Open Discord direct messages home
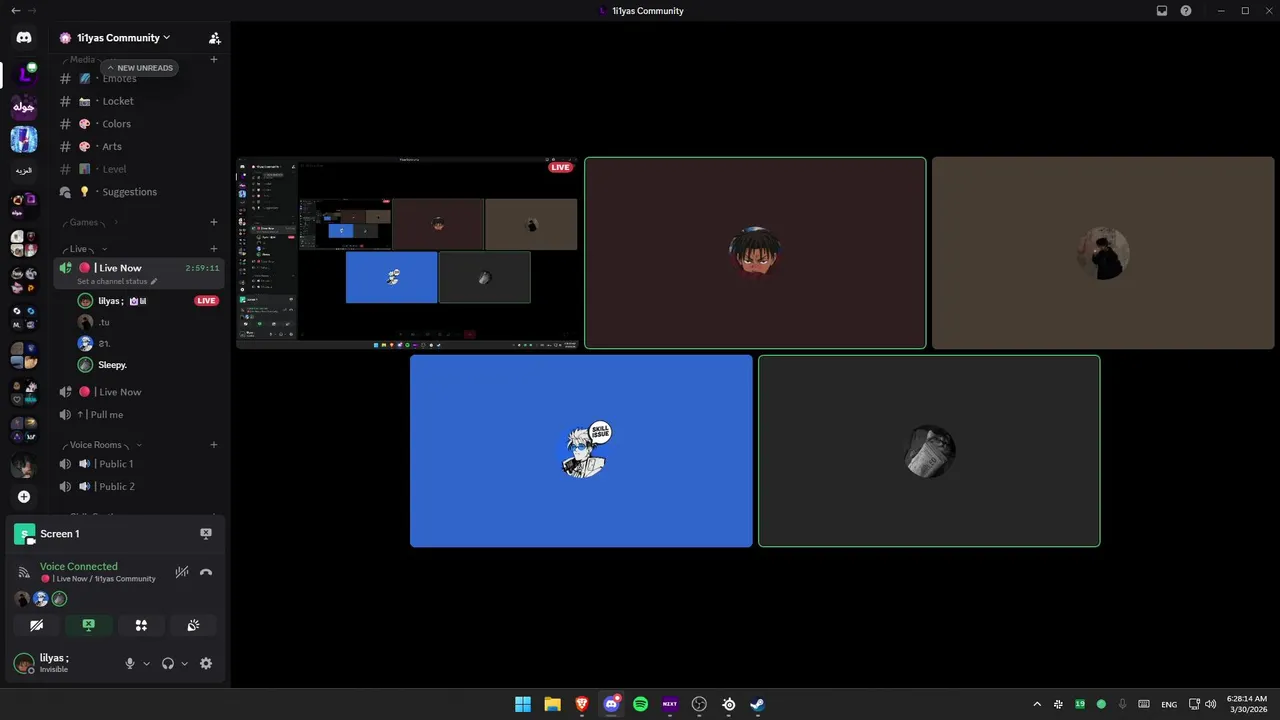This screenshot has width=1280, height=720. [x=24, y=38]
